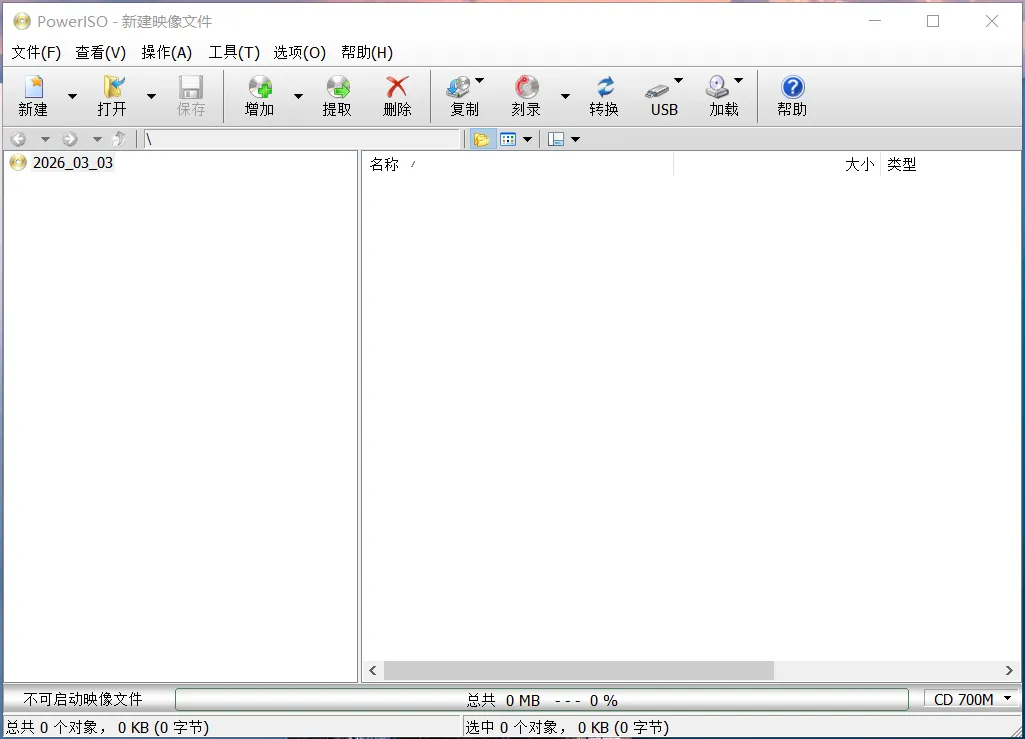The width and height of the screenshot is (1025, 739).
Task: Click the horizontal scrollbar left arrow
Action: [x=373, y=670]
